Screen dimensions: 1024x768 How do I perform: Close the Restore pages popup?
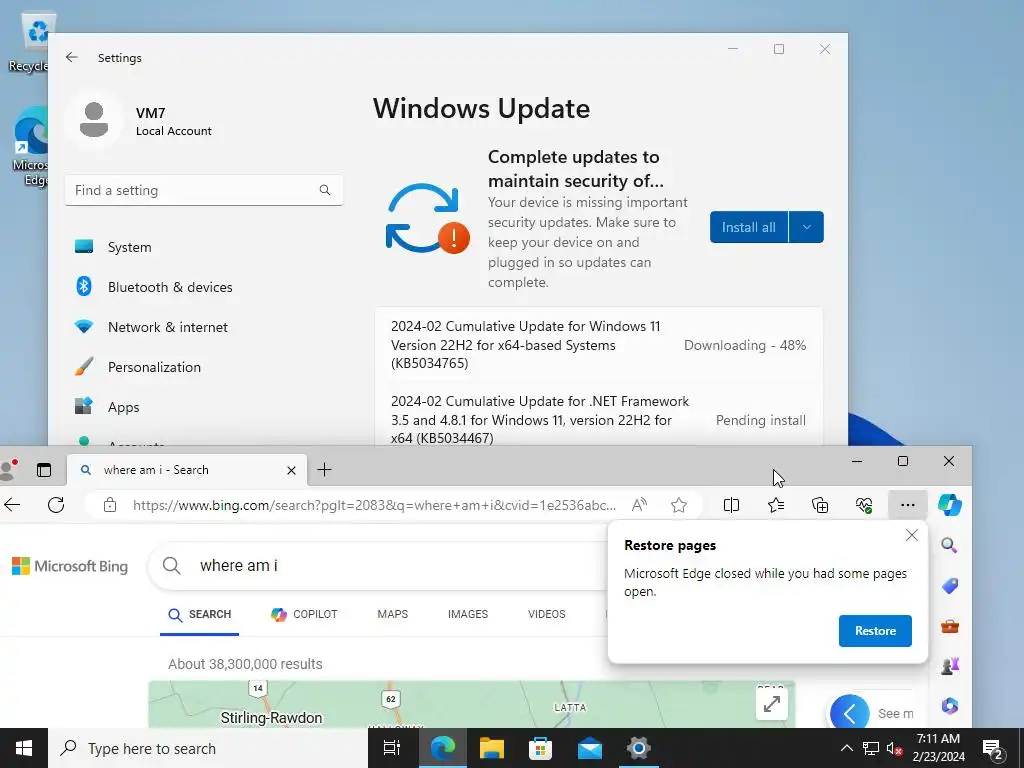coord(912,536)
